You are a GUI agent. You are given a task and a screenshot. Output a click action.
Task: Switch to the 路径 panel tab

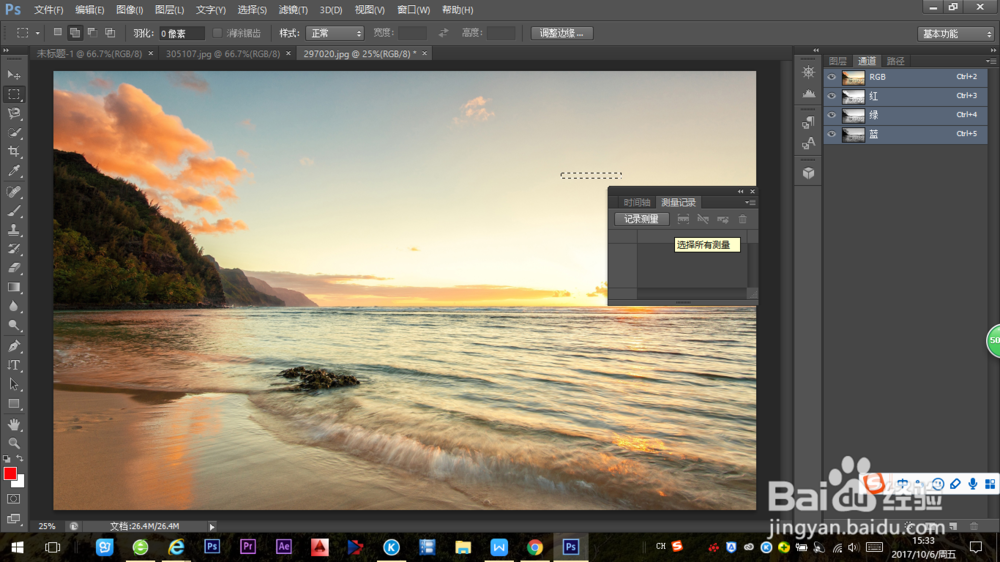click(895, 61)
